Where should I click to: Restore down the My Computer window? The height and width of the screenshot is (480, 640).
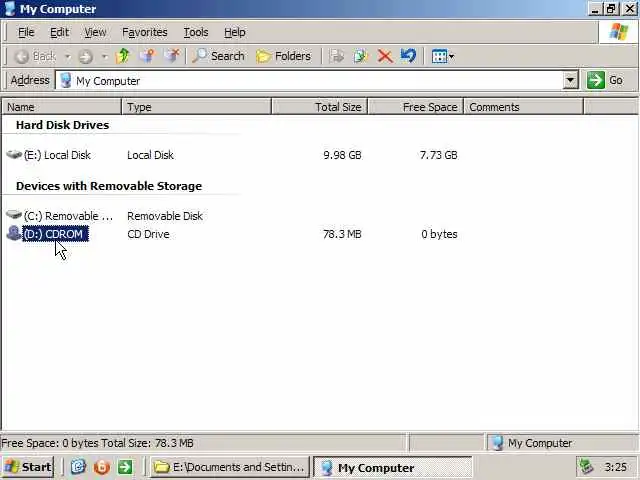coord(611,9)
